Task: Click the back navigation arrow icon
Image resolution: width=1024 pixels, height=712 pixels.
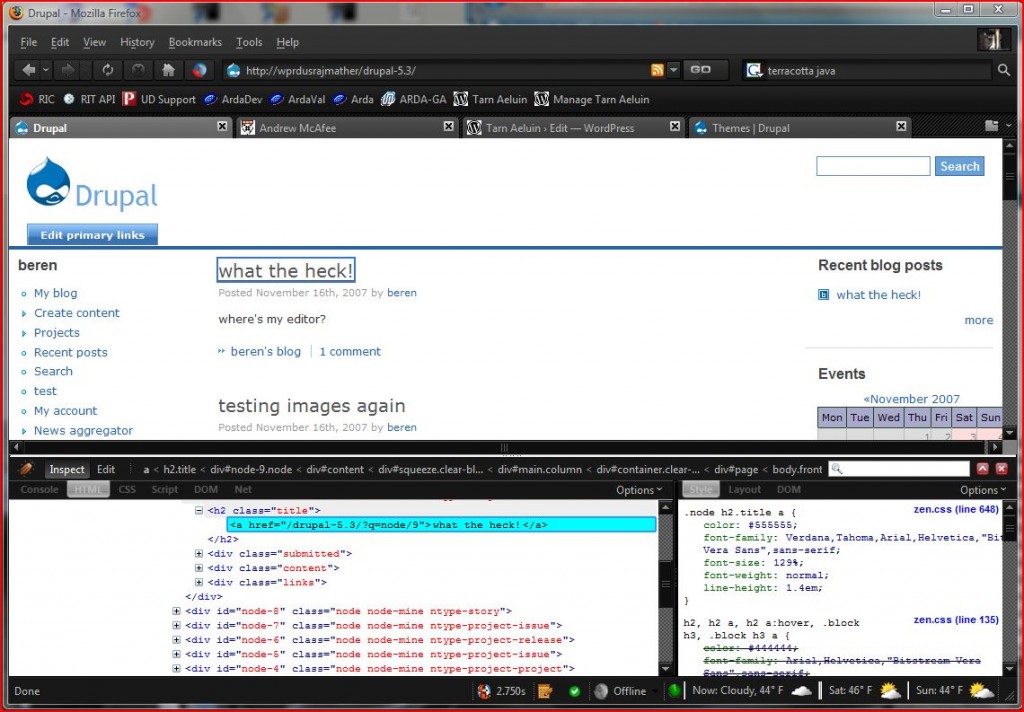Action: (x=27, y=70)
